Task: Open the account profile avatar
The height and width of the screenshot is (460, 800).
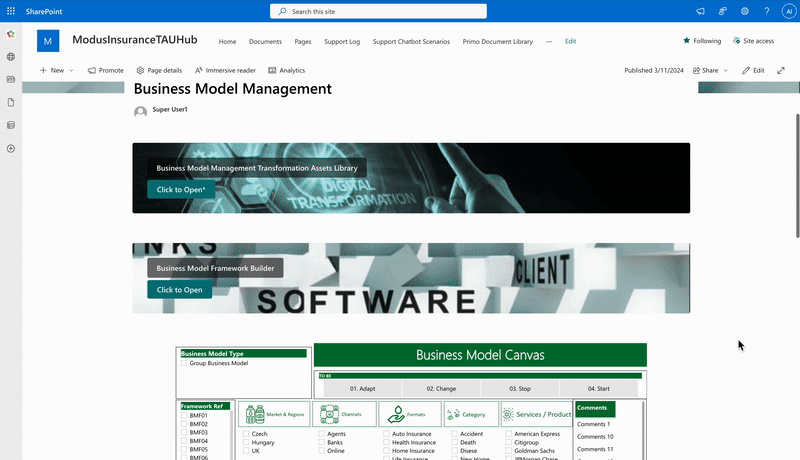Action: 789,11
